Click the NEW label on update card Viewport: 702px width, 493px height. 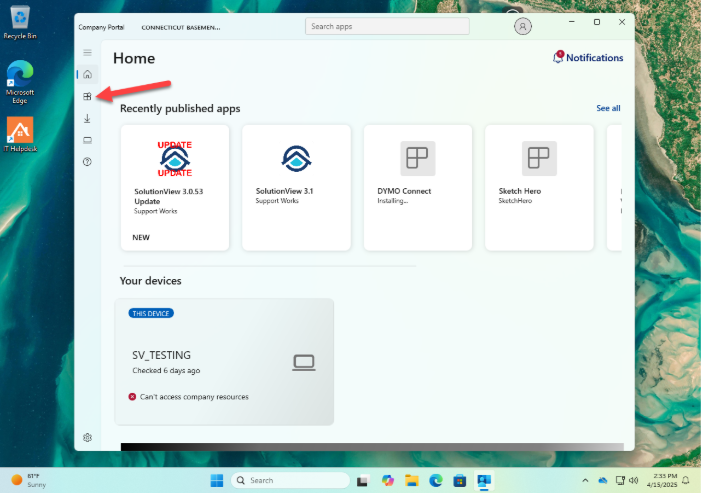tap(141, 237)
